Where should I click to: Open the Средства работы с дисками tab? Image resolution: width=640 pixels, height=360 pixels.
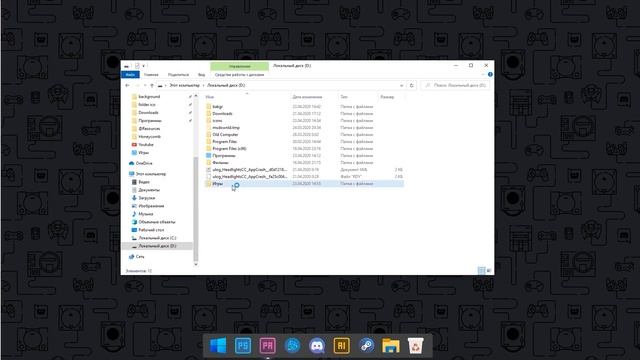click(240, 75)
